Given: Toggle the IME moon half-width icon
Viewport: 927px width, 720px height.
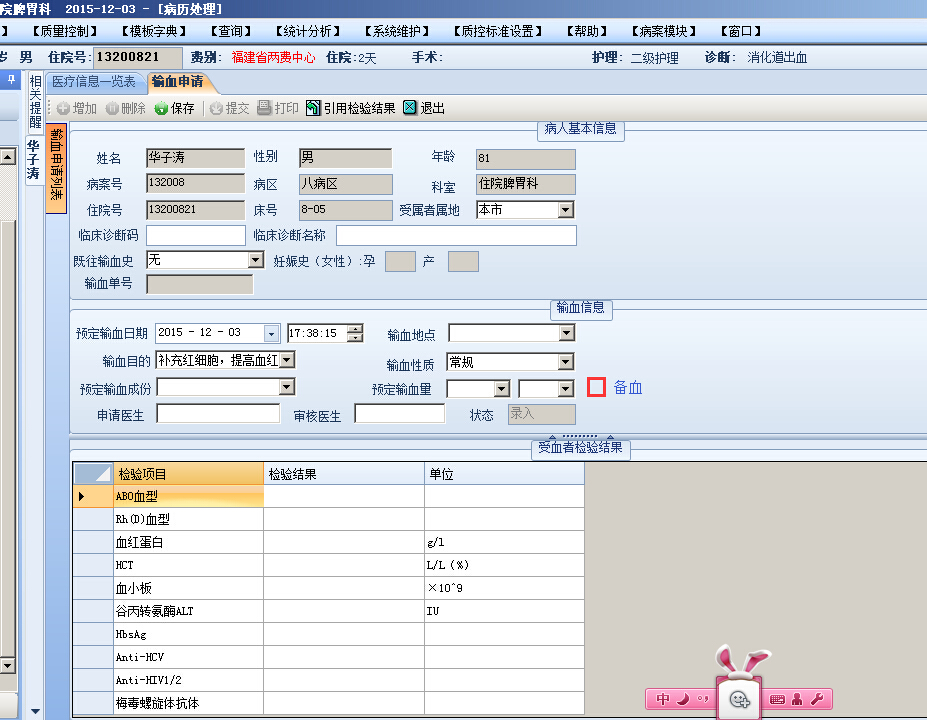Looking at the screenshot, I should click(x=683, y=699).
